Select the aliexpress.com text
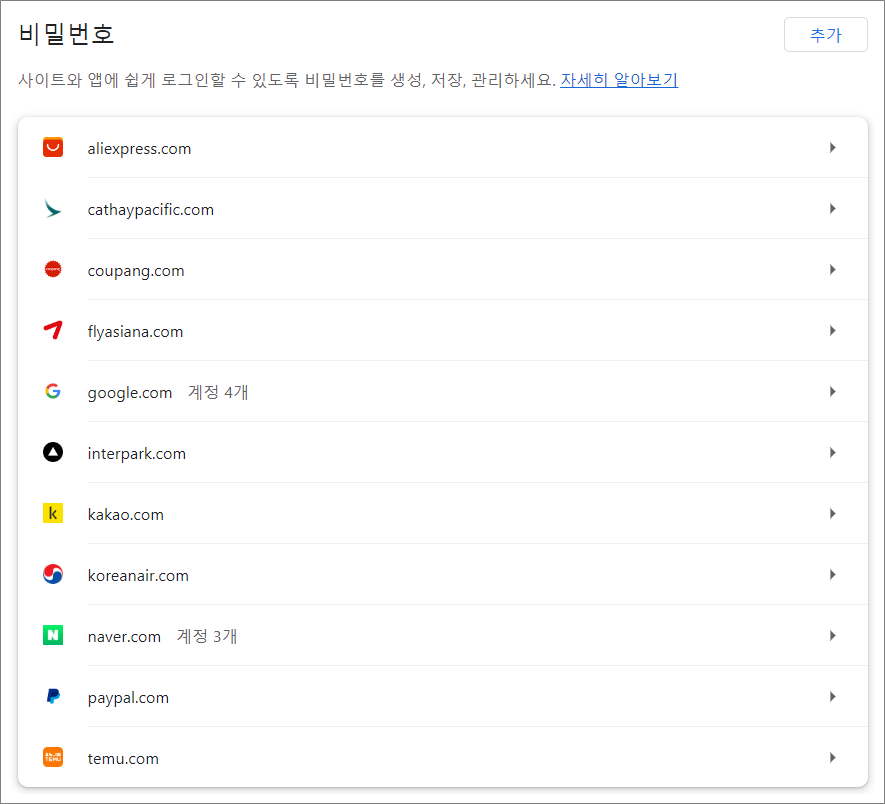The image size is (885, 804). pos(139,149)
